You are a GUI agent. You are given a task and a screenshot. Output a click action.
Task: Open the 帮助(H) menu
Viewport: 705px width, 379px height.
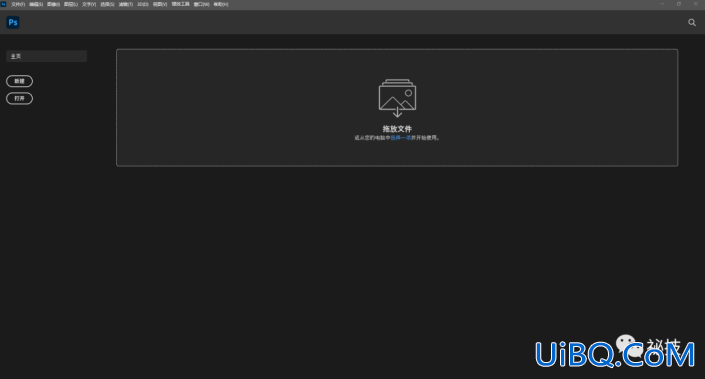(221, 4)
